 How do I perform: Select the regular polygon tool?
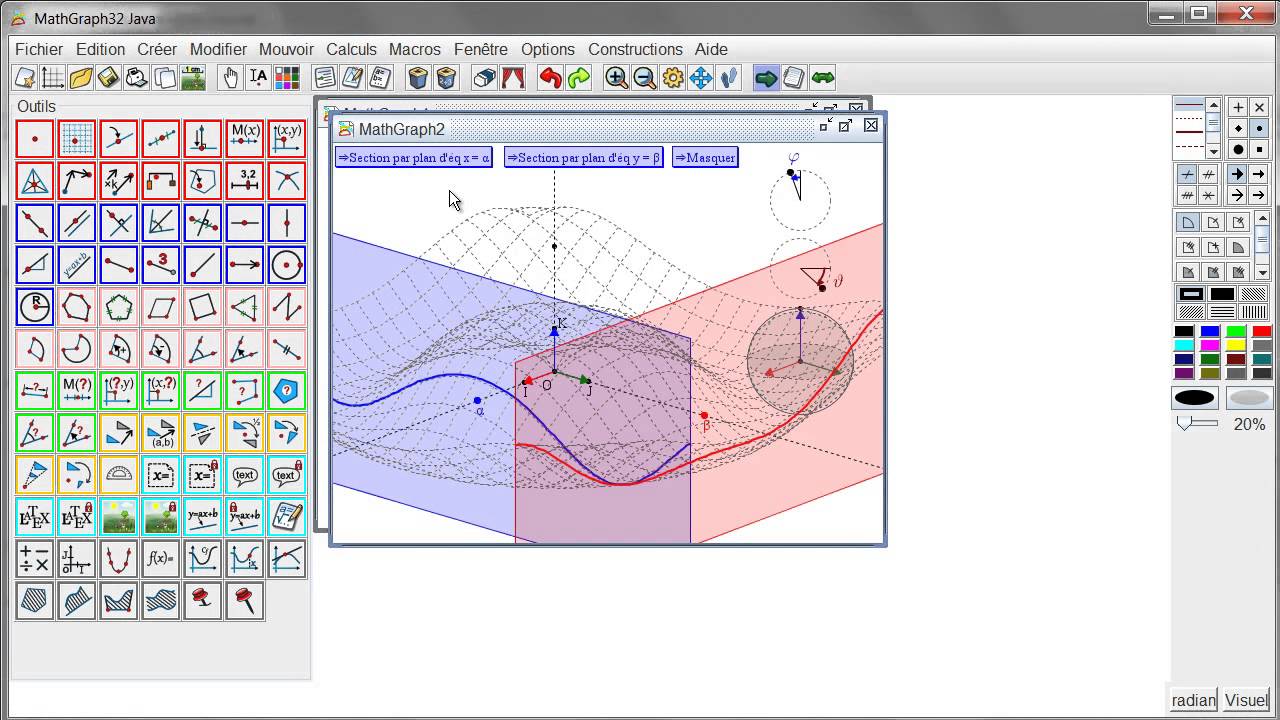tap(119, 307)
